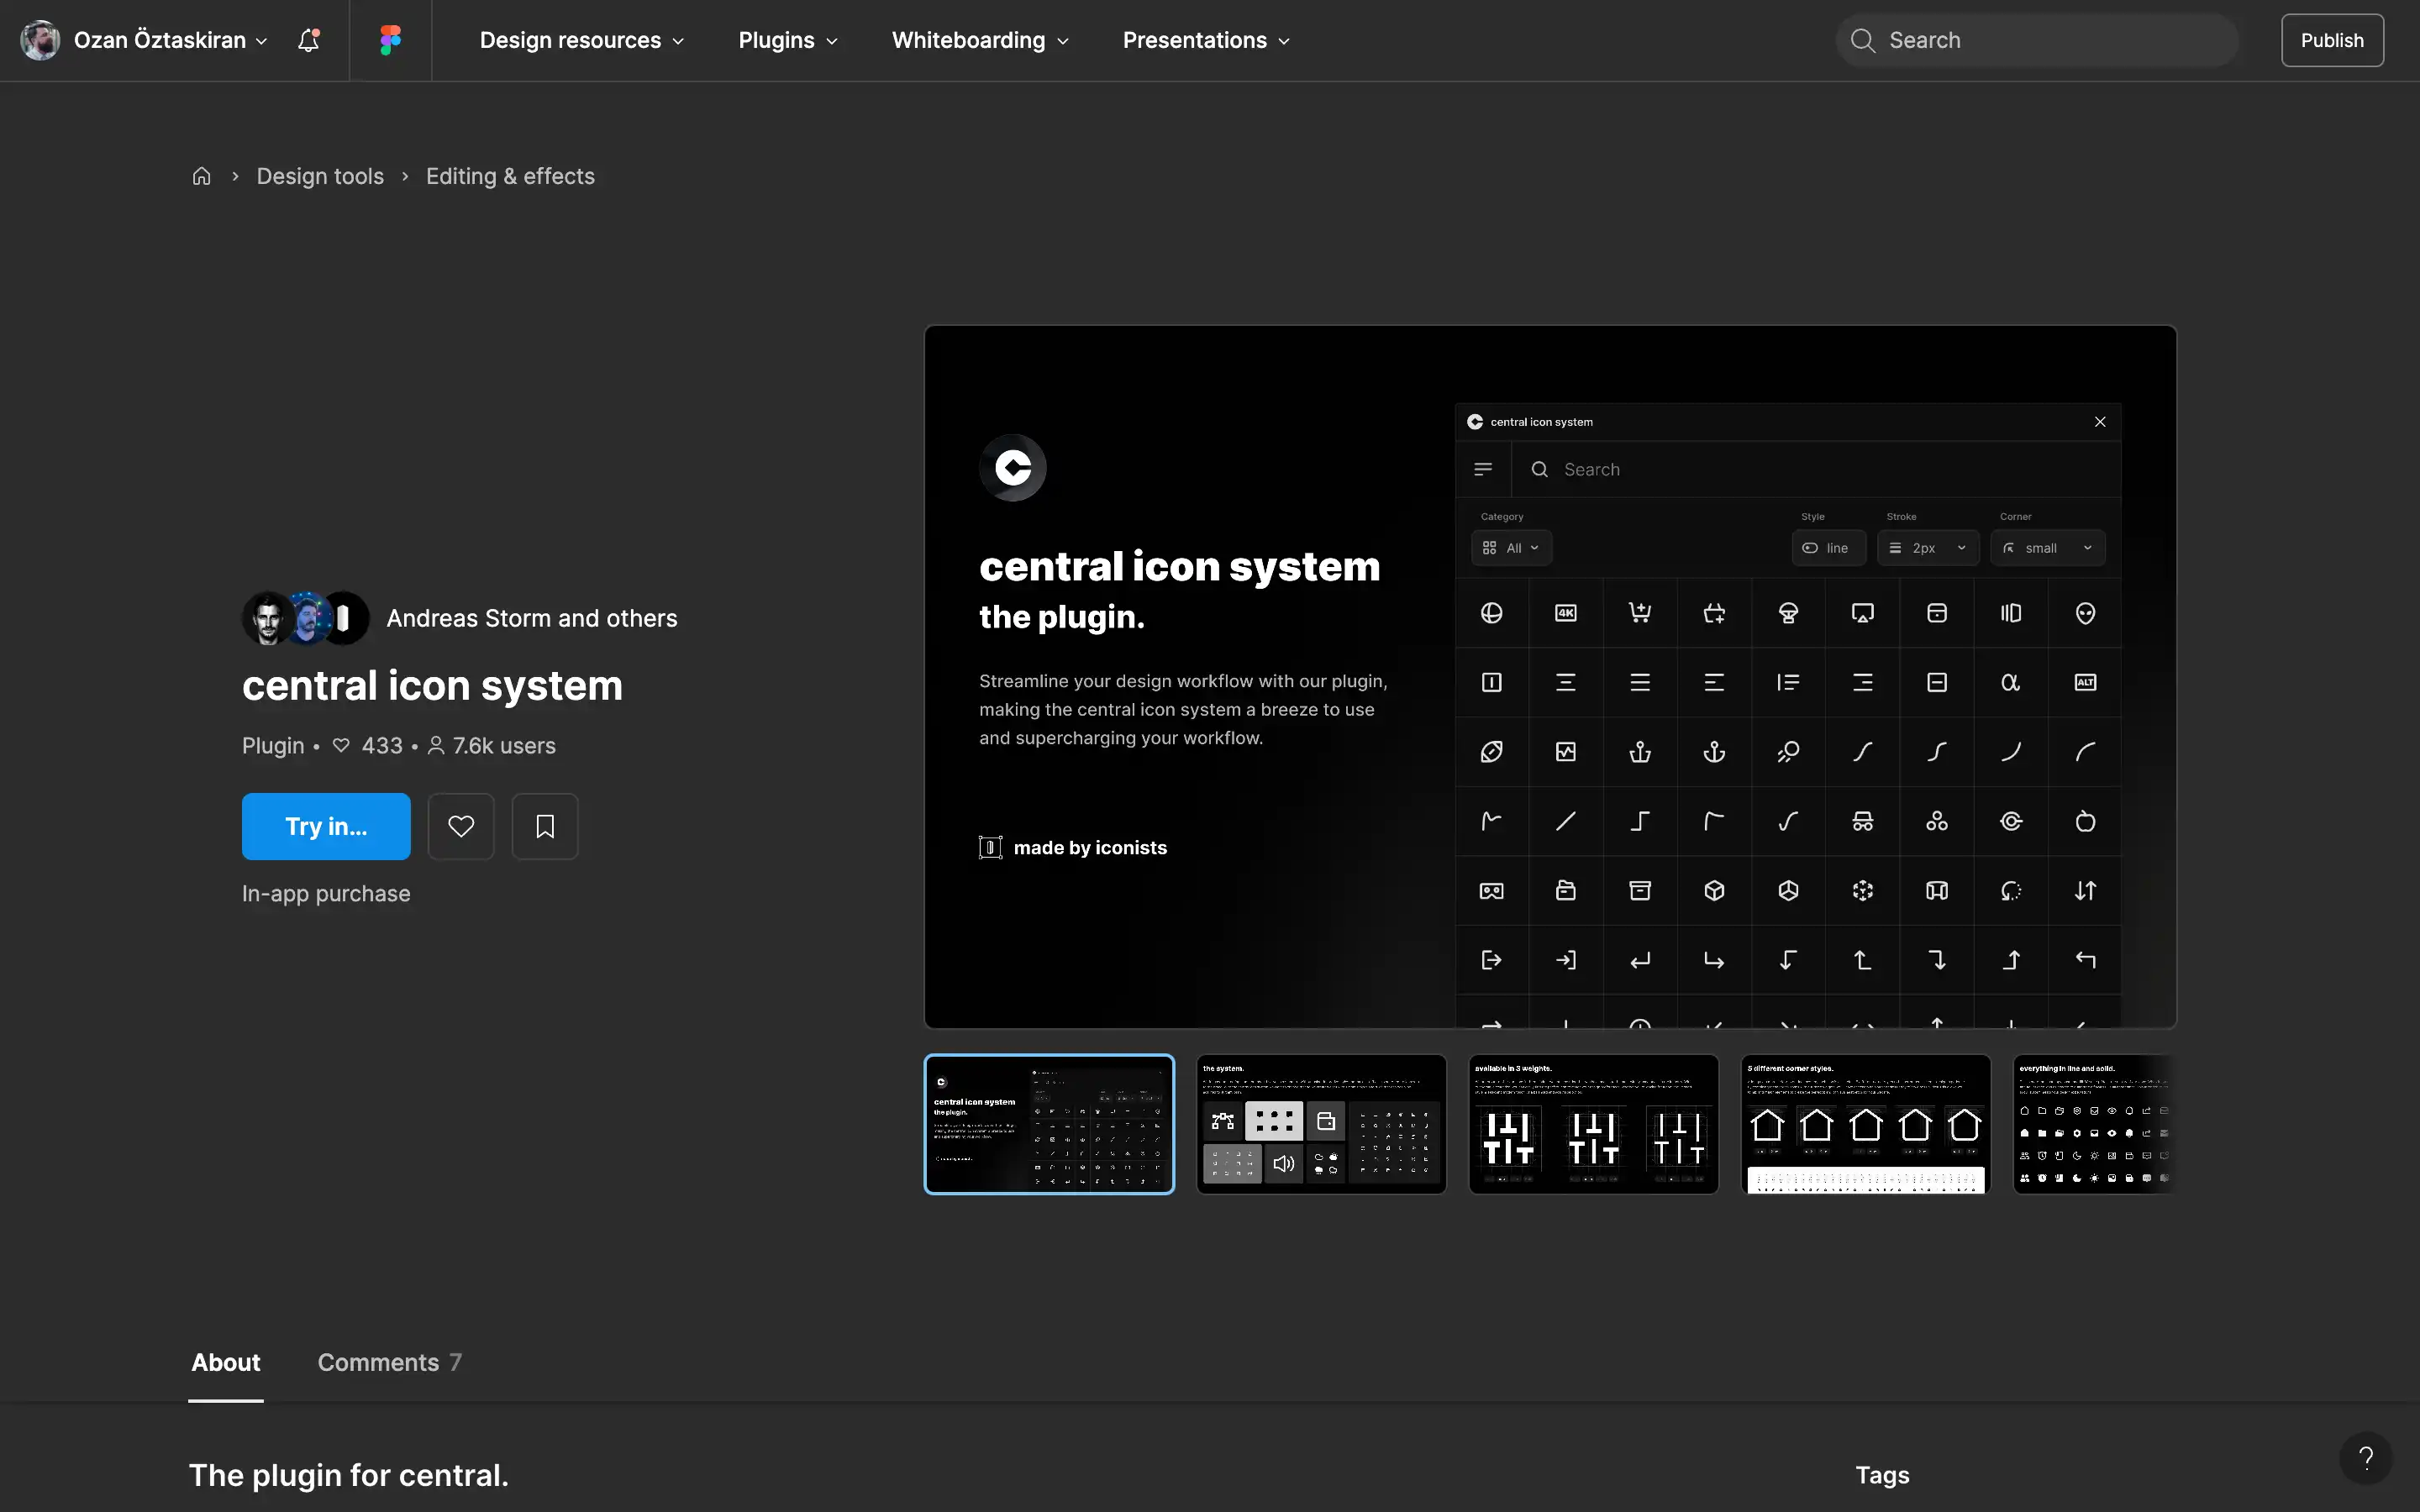2420x1512 pixels.
Task: Expand the Whiteboarding menu
Action: pyautogui.click(x=980, y=40)
